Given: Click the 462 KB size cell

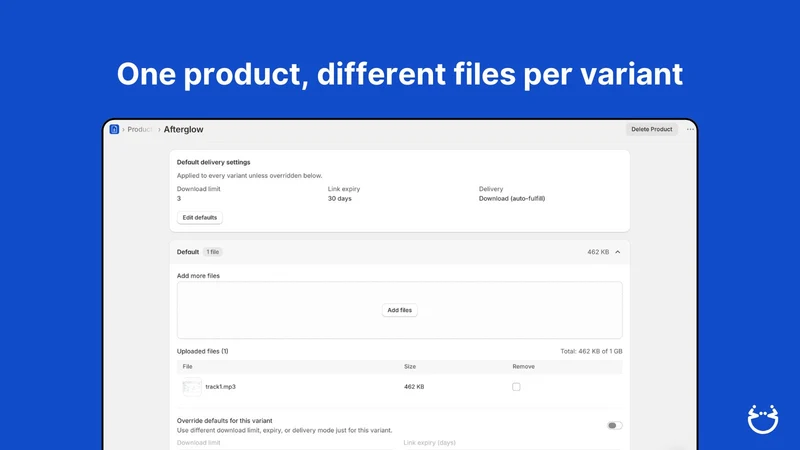Looking at the screenshot, I should pyautogui.click(x=414, y=387).
